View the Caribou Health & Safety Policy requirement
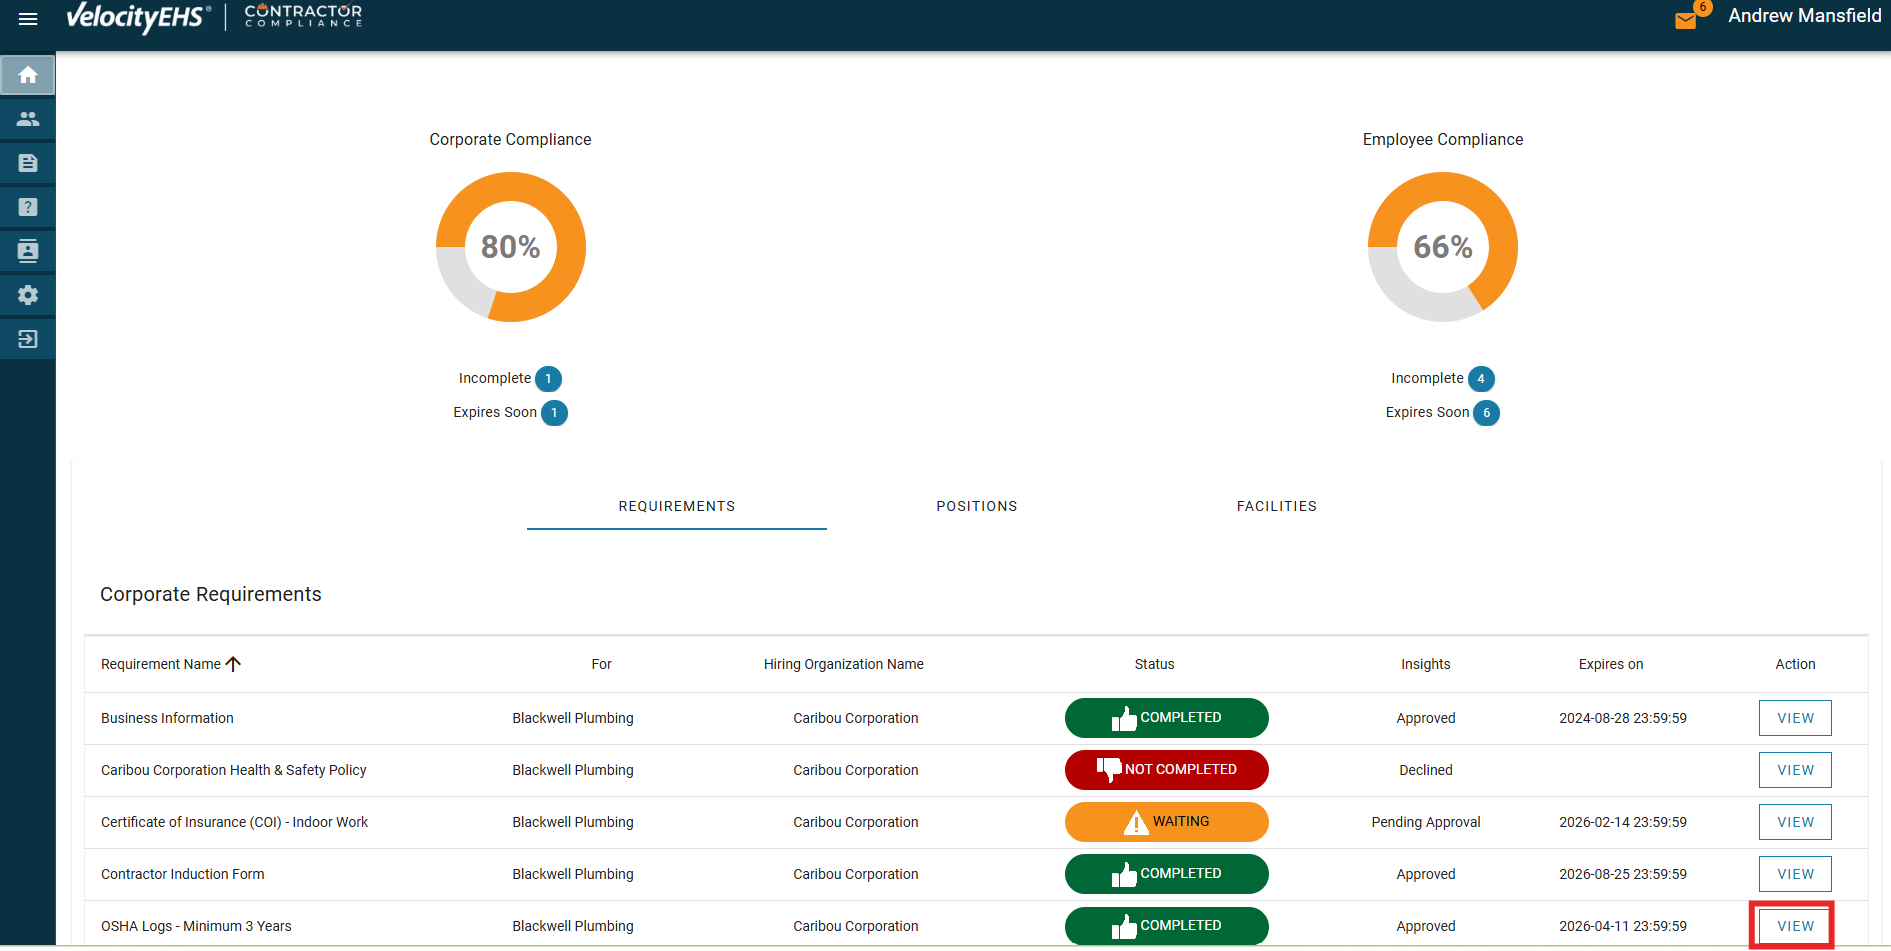 click(1794, 770)
